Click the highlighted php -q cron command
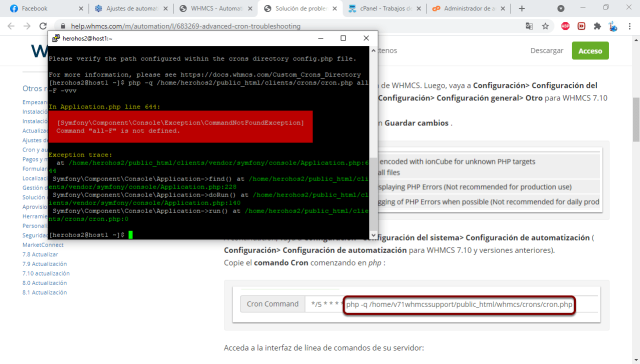Image resolution: width=640 pixels, height=364 pixels. click(x=459, y=304)
